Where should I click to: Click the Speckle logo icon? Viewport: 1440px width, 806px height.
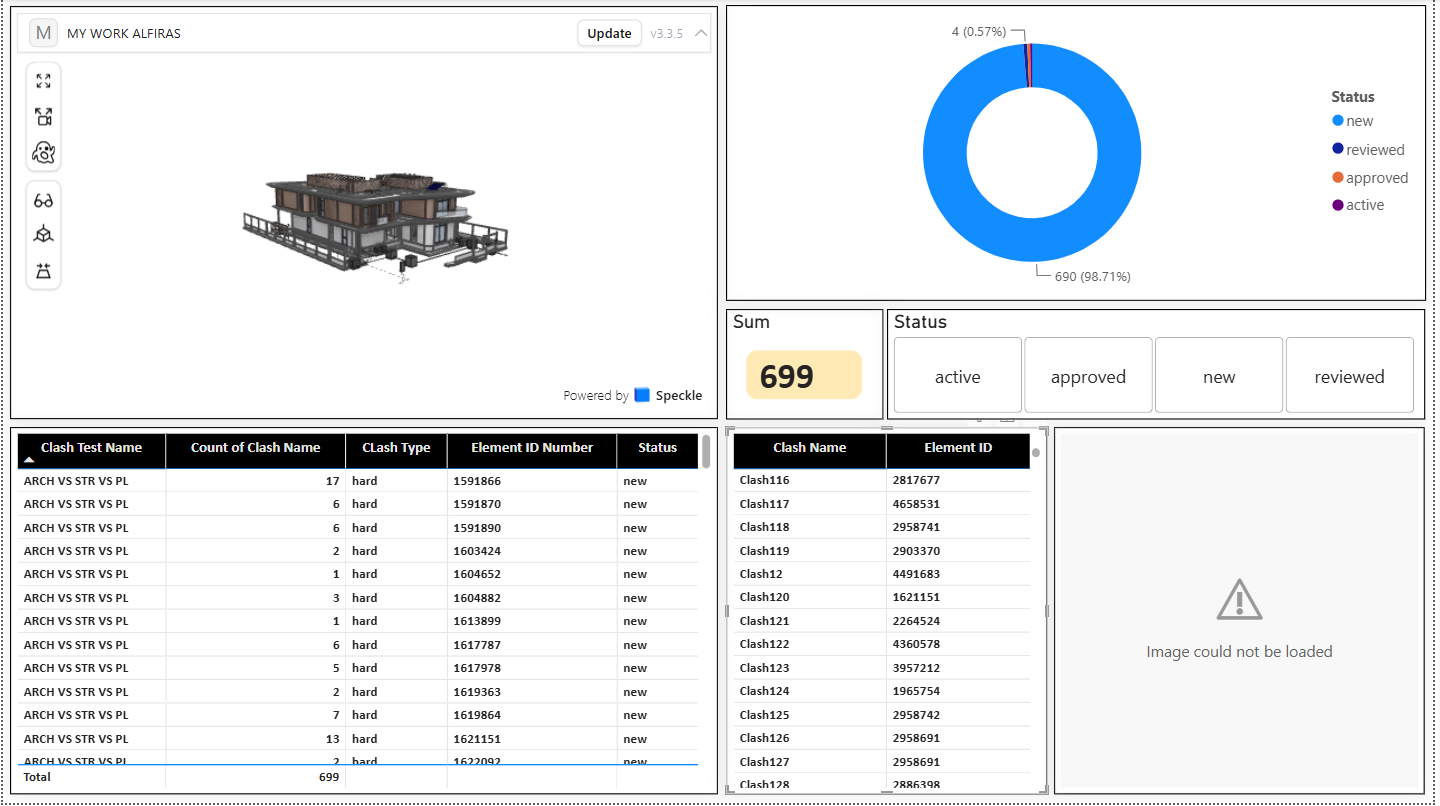642,395
